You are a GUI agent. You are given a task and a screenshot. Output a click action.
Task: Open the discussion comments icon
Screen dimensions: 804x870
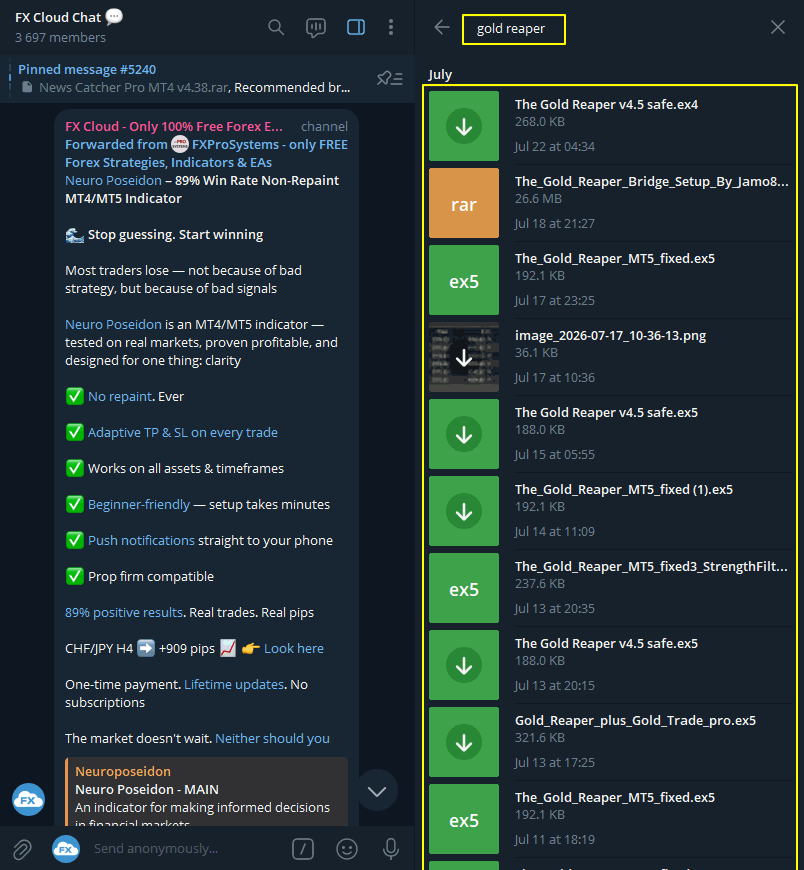pyautogui.click(x=316, y=27)
